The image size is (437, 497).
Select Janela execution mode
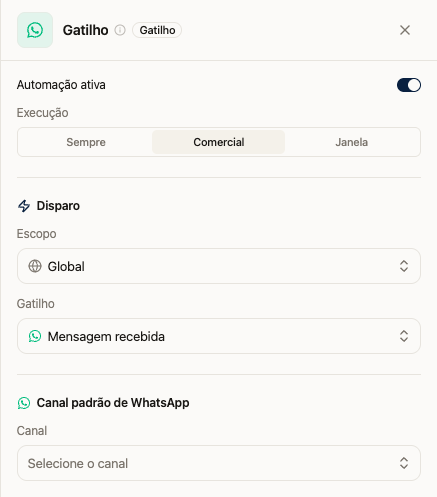352,142
